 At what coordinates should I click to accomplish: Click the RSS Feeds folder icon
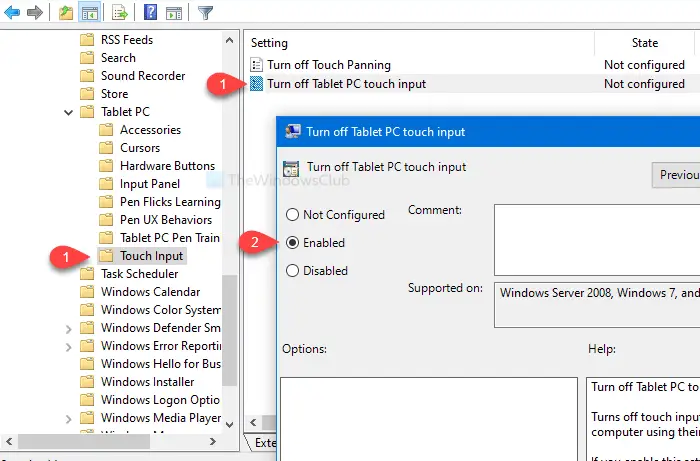pos(87,40)
